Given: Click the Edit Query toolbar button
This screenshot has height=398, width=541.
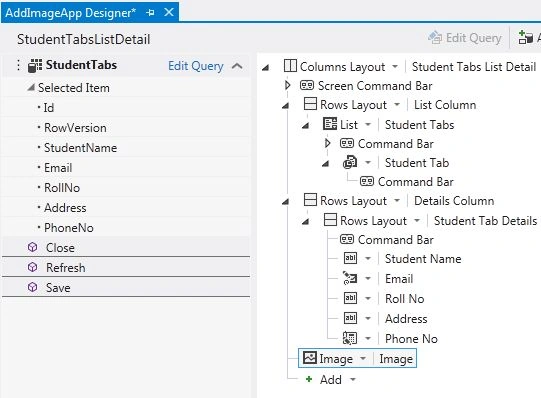Looking at the screenshot, I should 465,38.
